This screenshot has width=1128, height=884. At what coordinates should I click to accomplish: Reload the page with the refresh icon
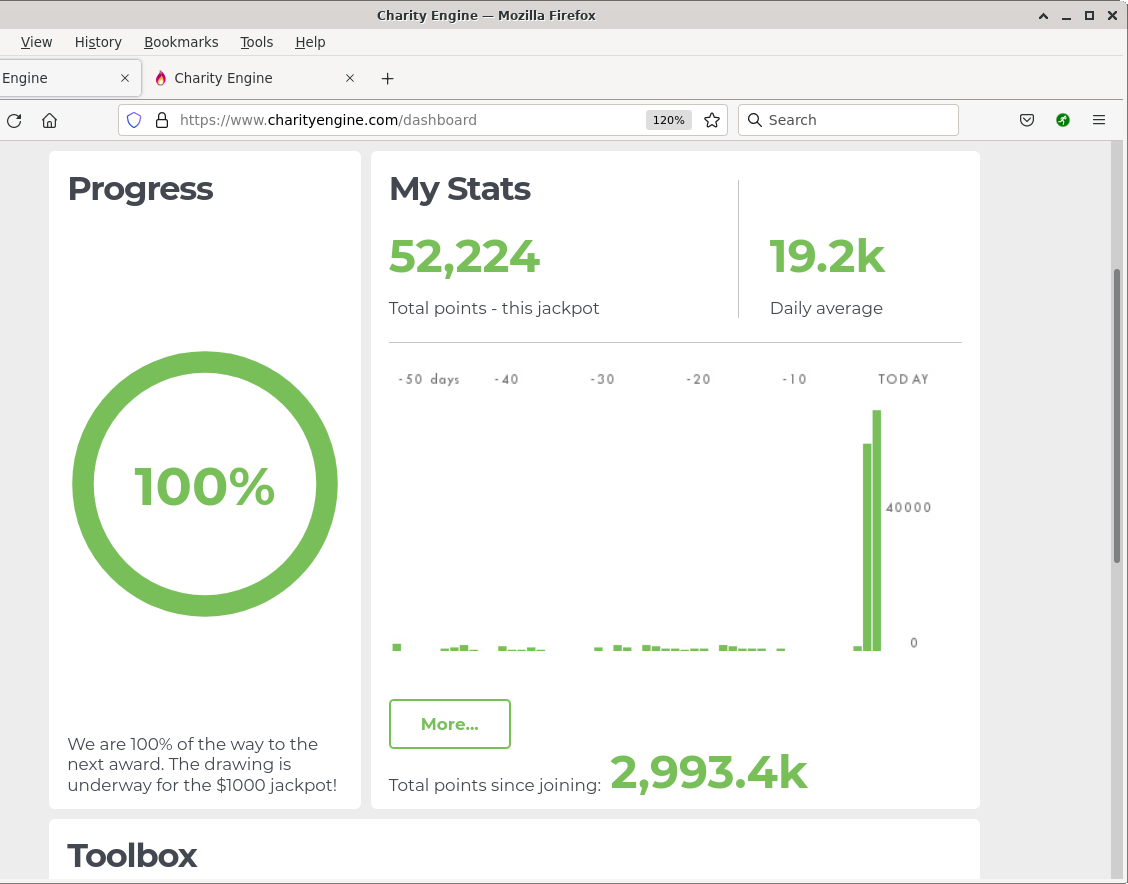click(x=14, y=120)
